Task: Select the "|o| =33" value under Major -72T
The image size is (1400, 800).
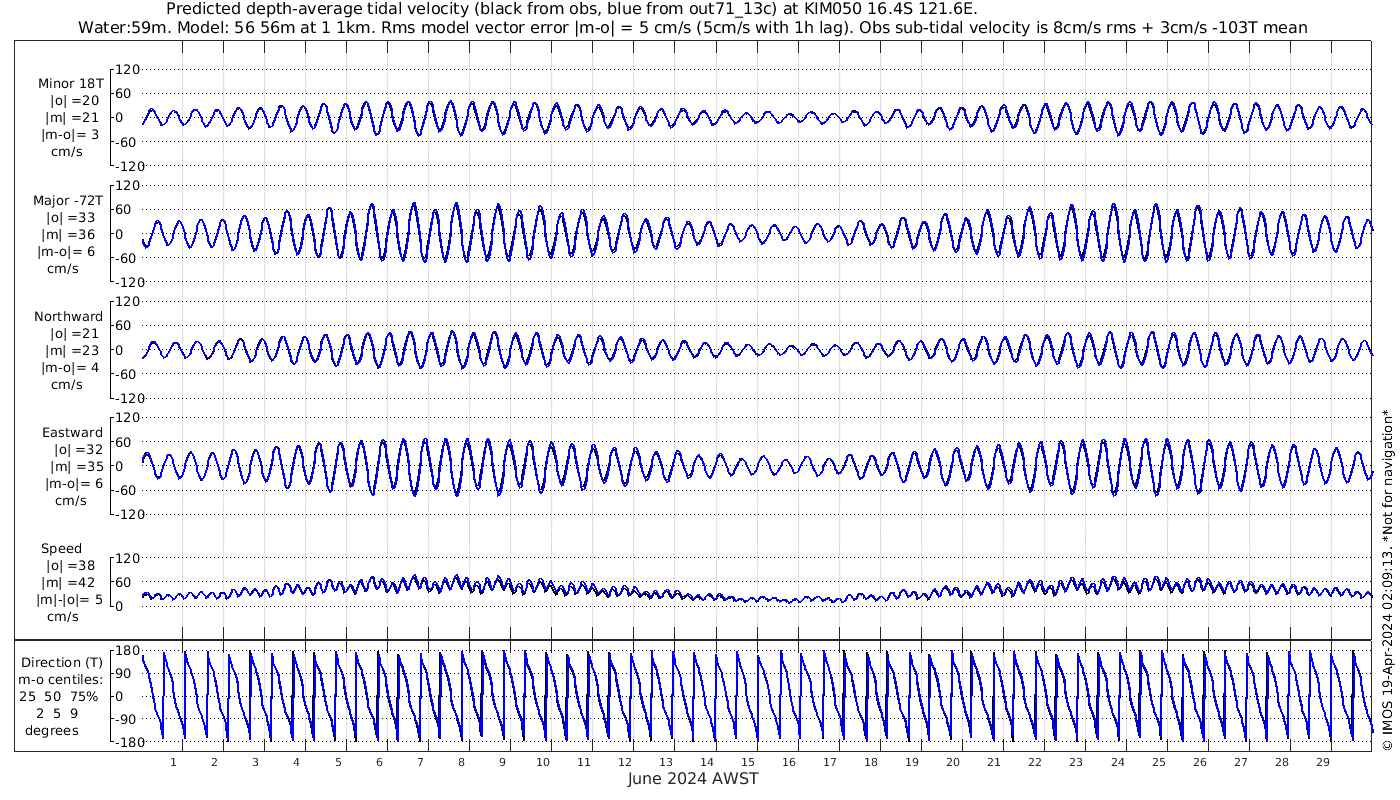Action: 72,217
